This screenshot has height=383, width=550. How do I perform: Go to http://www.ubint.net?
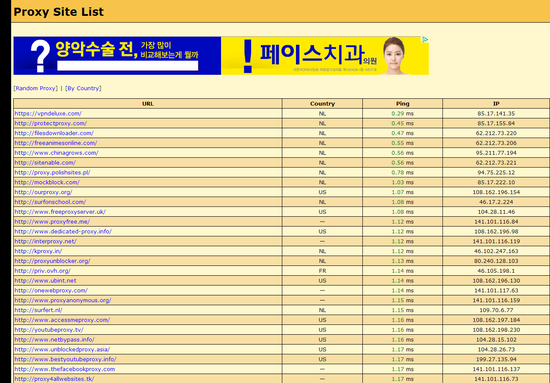[x=45, y=281]
